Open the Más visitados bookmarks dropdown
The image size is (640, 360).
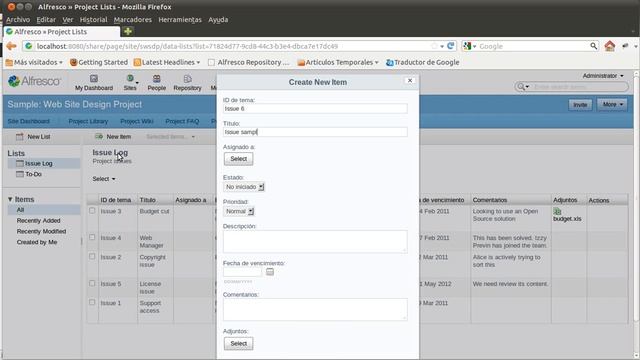tap(34, 62)
